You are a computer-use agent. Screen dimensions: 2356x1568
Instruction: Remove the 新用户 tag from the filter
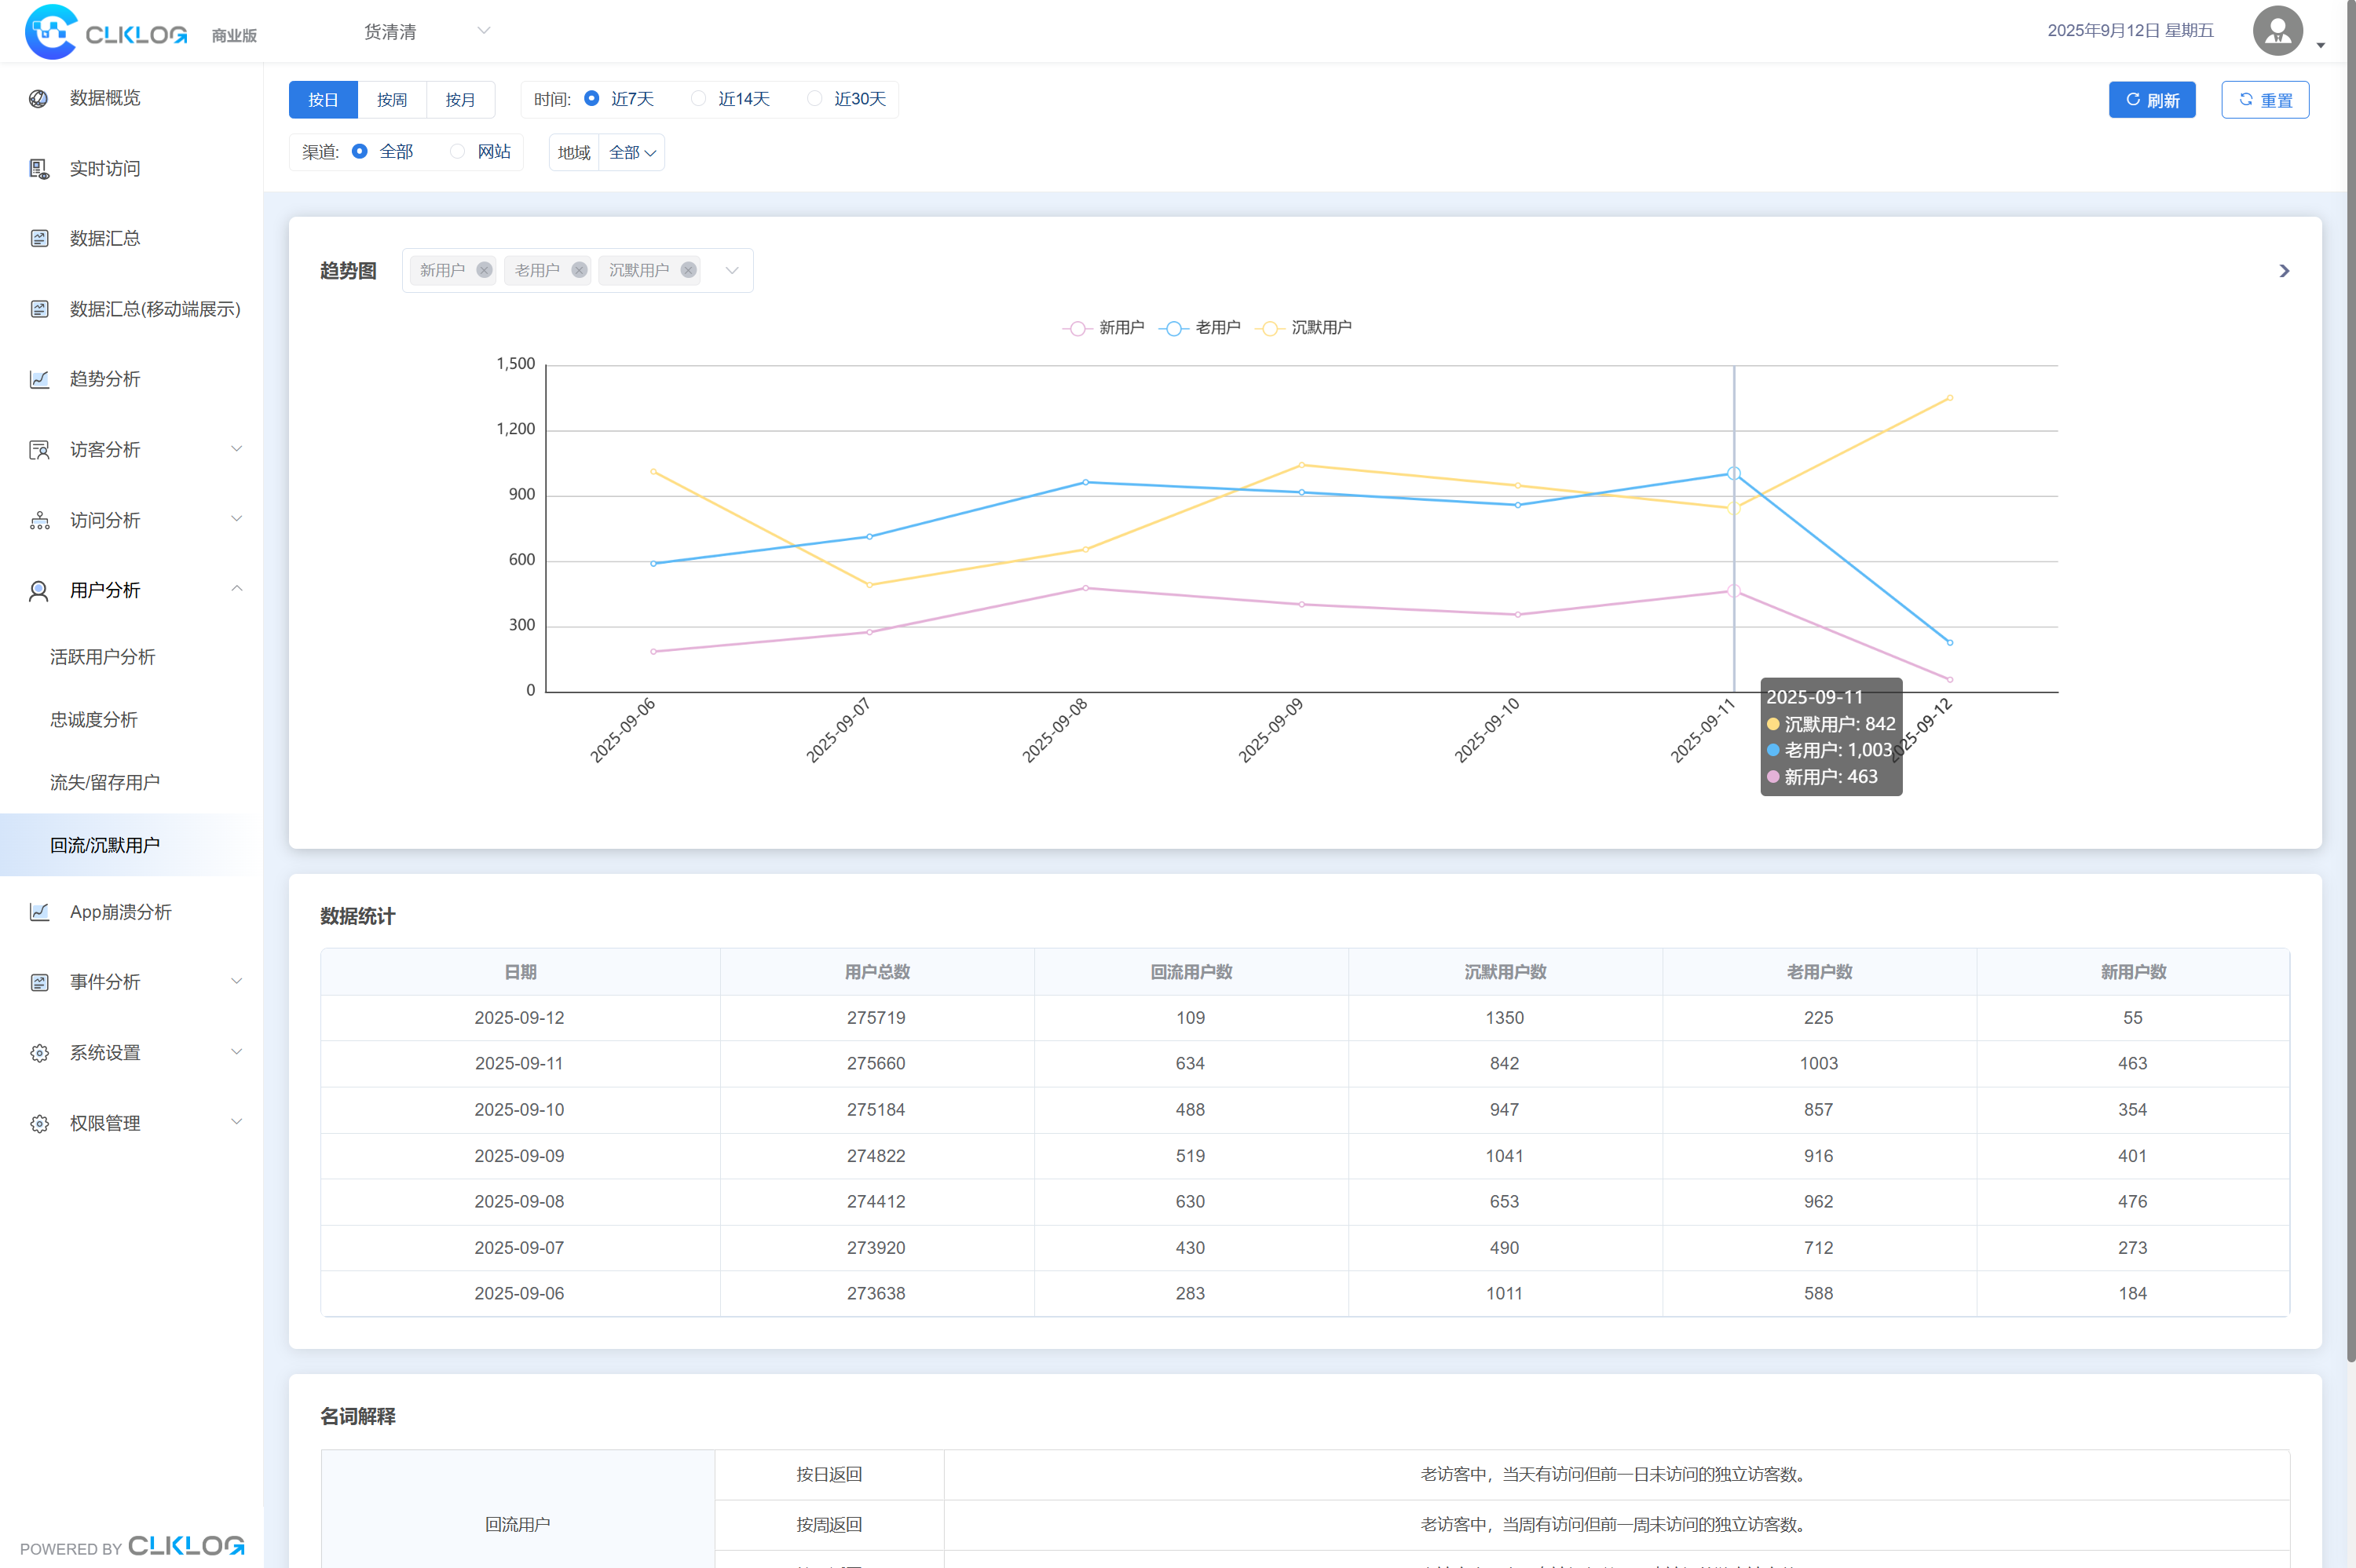pyautogui.click(x=484, y=270)
